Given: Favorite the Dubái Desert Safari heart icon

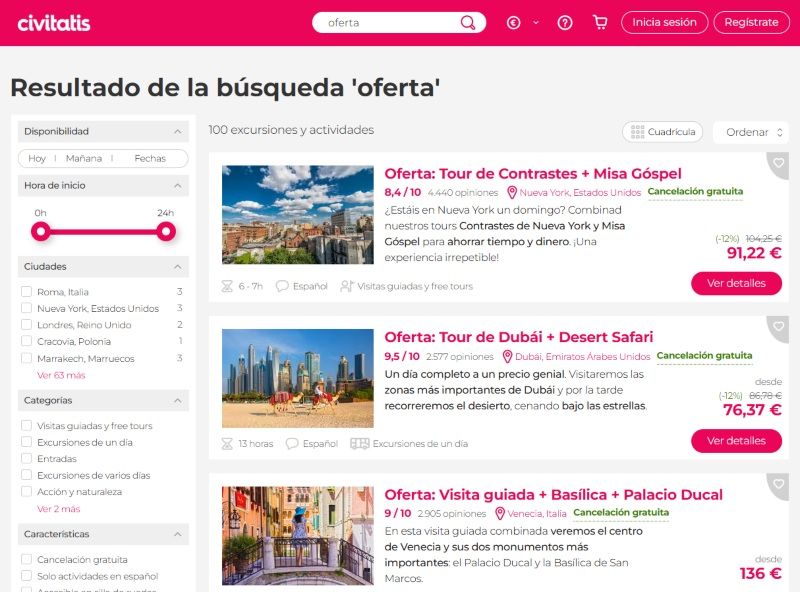Looking at the screenshot, I should tap(779, 326).
